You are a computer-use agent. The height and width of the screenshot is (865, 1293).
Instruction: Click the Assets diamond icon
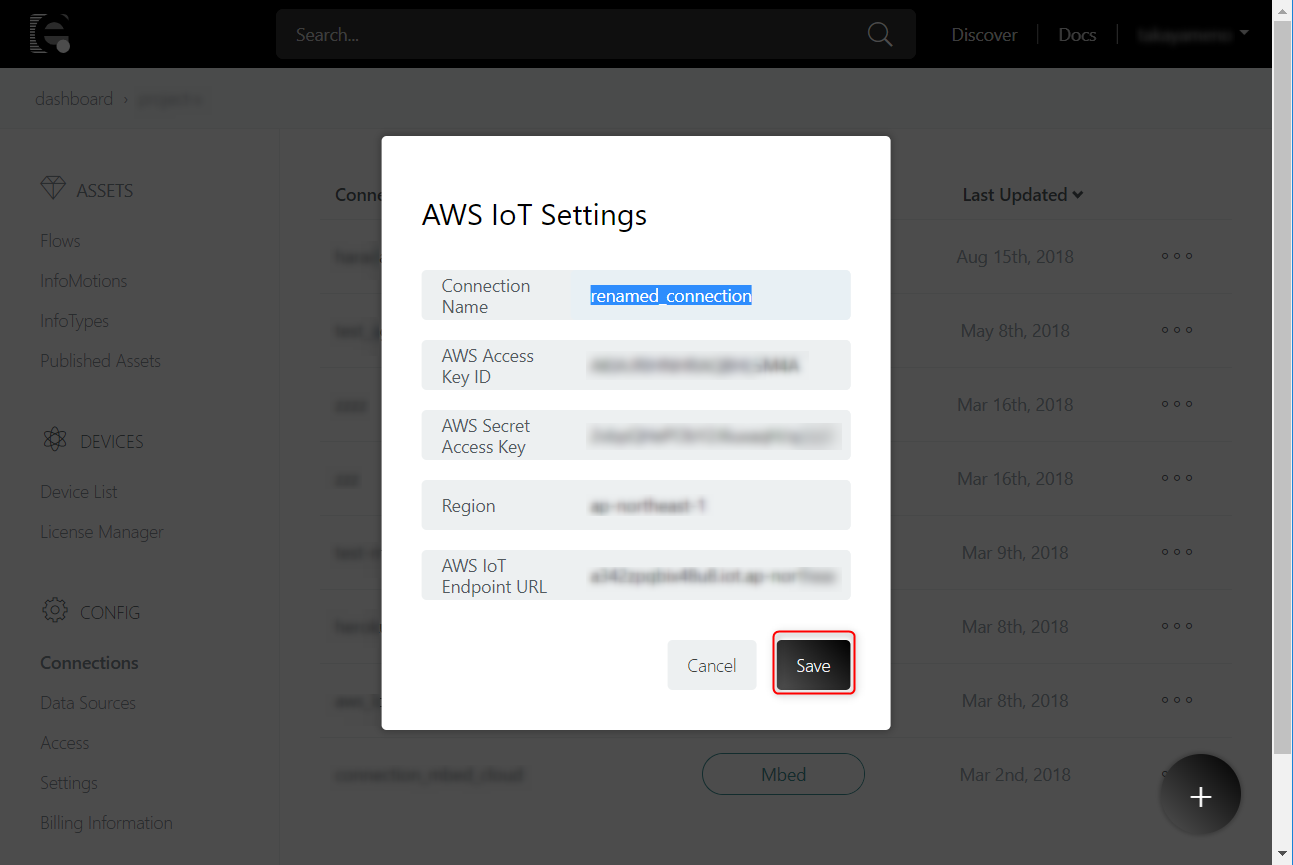53,189
